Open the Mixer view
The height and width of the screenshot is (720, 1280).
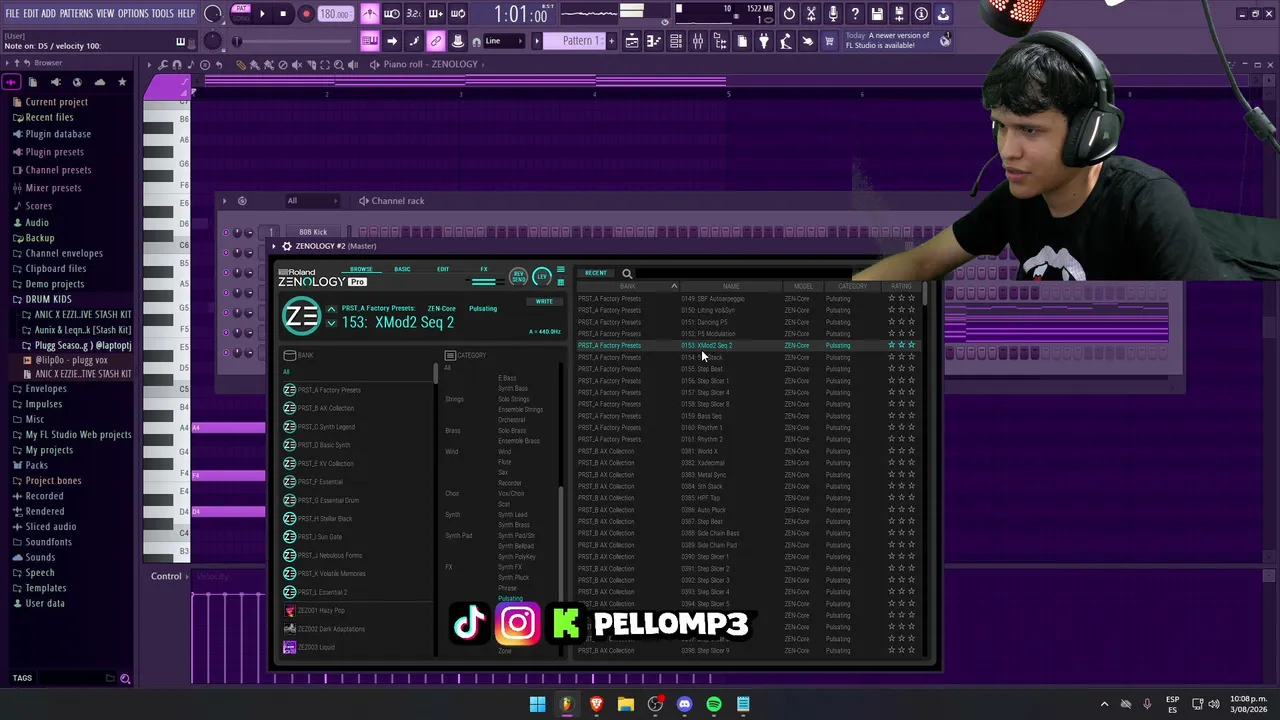(698, 41)
